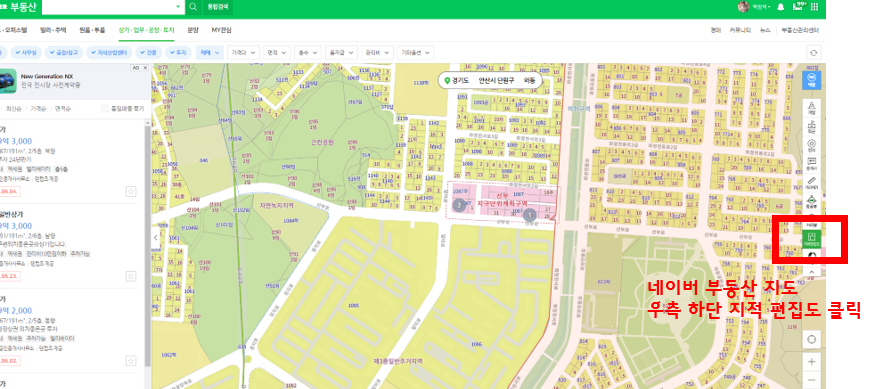Close the New Generation NX ad
This screenshot has height=389, width=871.
click(x=145, y=68)
